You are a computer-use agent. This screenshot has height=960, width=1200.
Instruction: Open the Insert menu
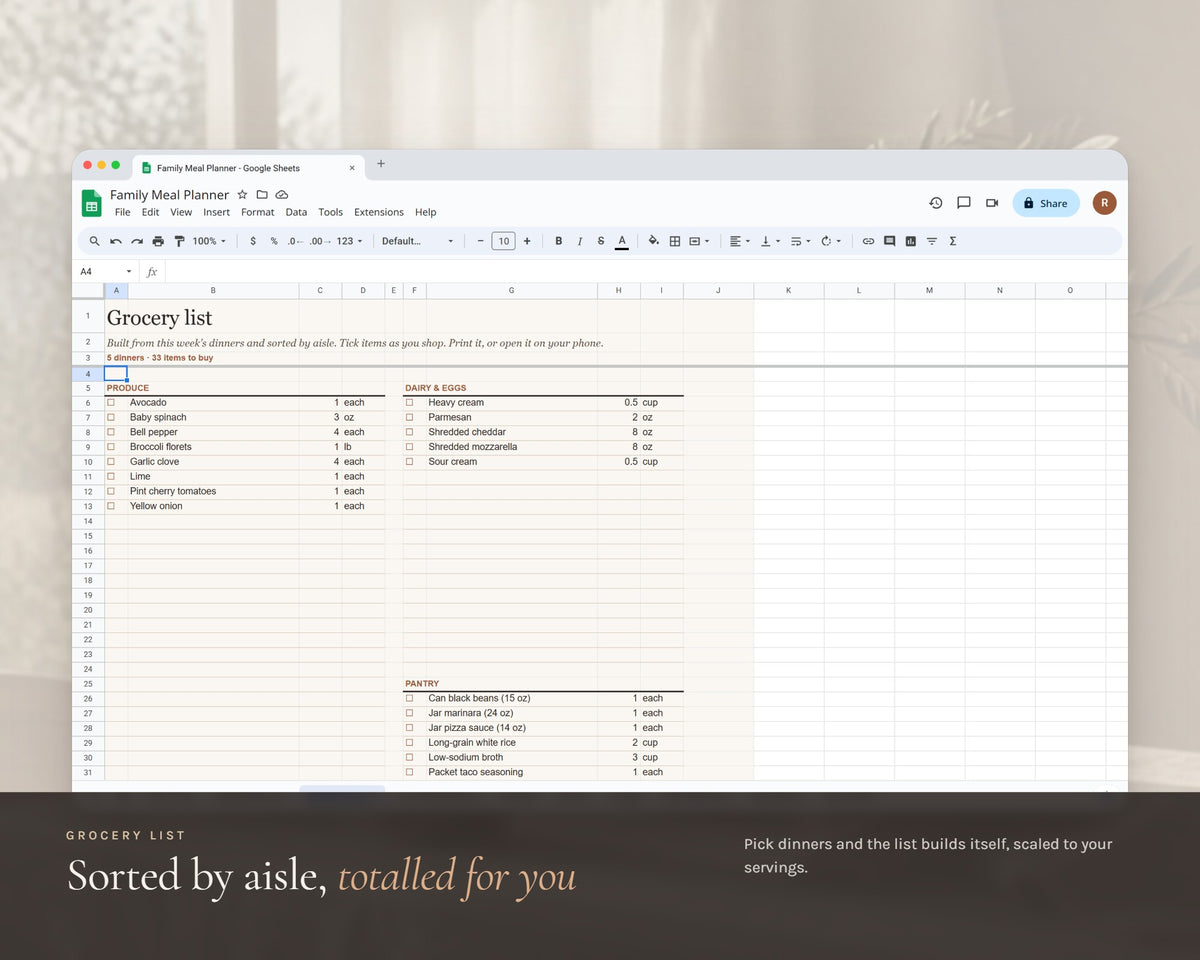217,212
